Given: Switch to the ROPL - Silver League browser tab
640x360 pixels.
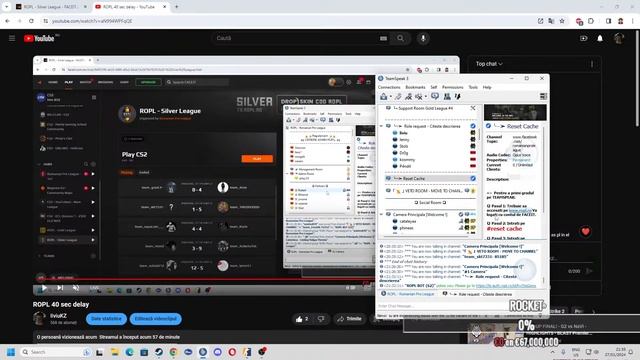Looking at the screenshot, I should click(51, 7).
